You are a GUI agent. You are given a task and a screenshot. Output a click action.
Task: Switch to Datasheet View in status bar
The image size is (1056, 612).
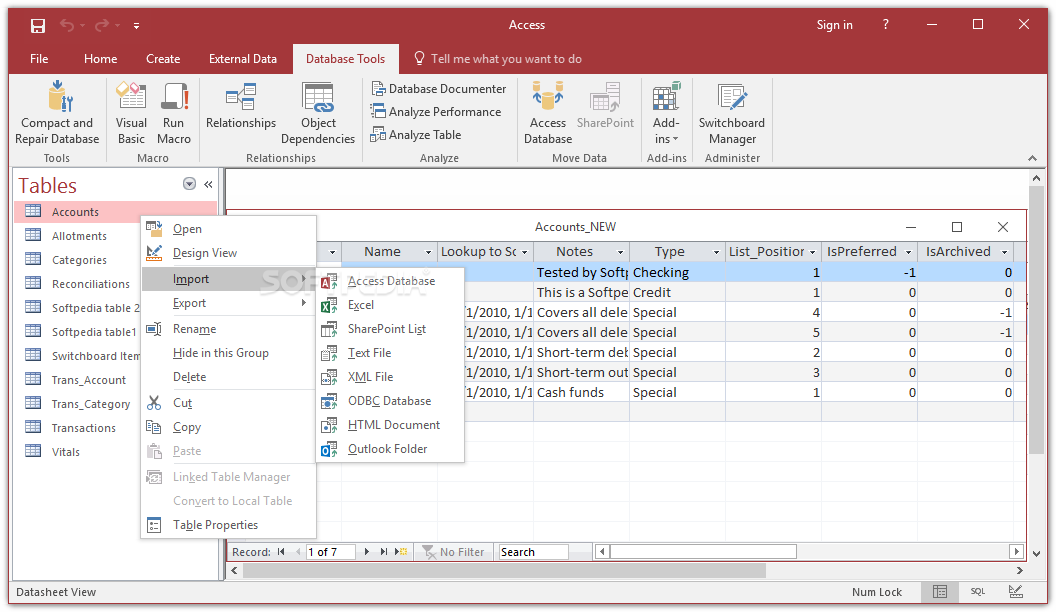[x=940, y=592]
